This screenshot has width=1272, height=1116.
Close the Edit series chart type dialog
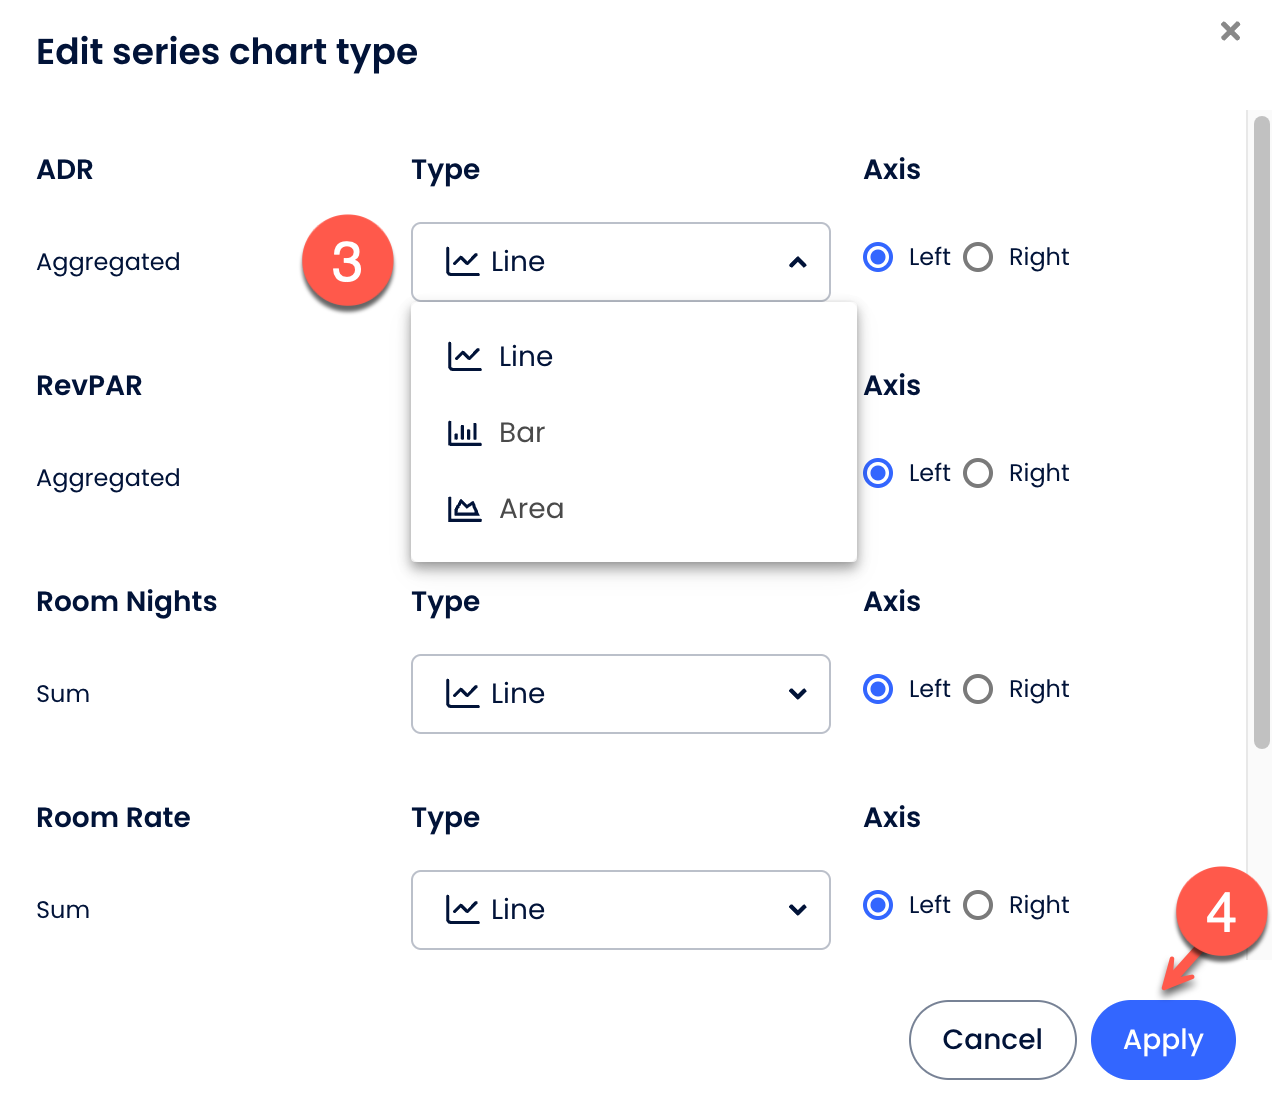point(1230,31)
